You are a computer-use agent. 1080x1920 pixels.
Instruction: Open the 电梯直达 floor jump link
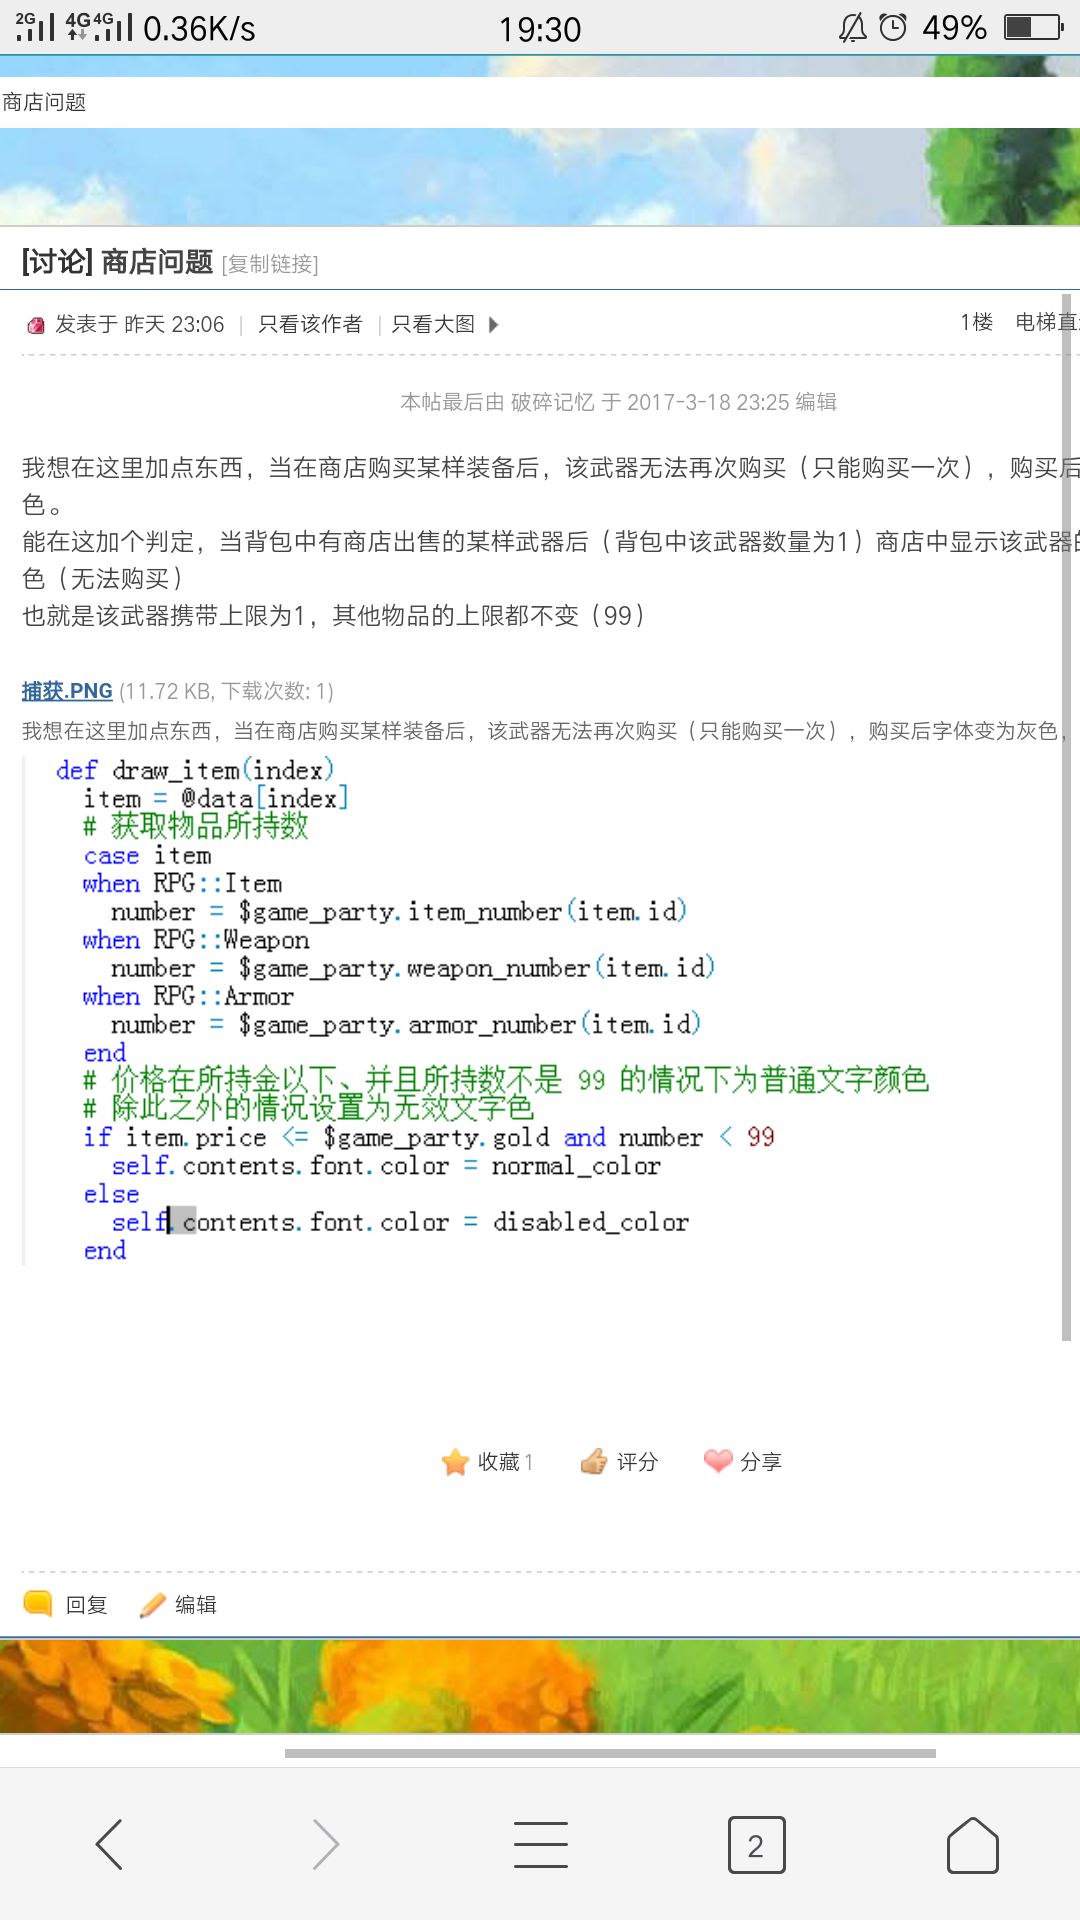point(1046,322)
